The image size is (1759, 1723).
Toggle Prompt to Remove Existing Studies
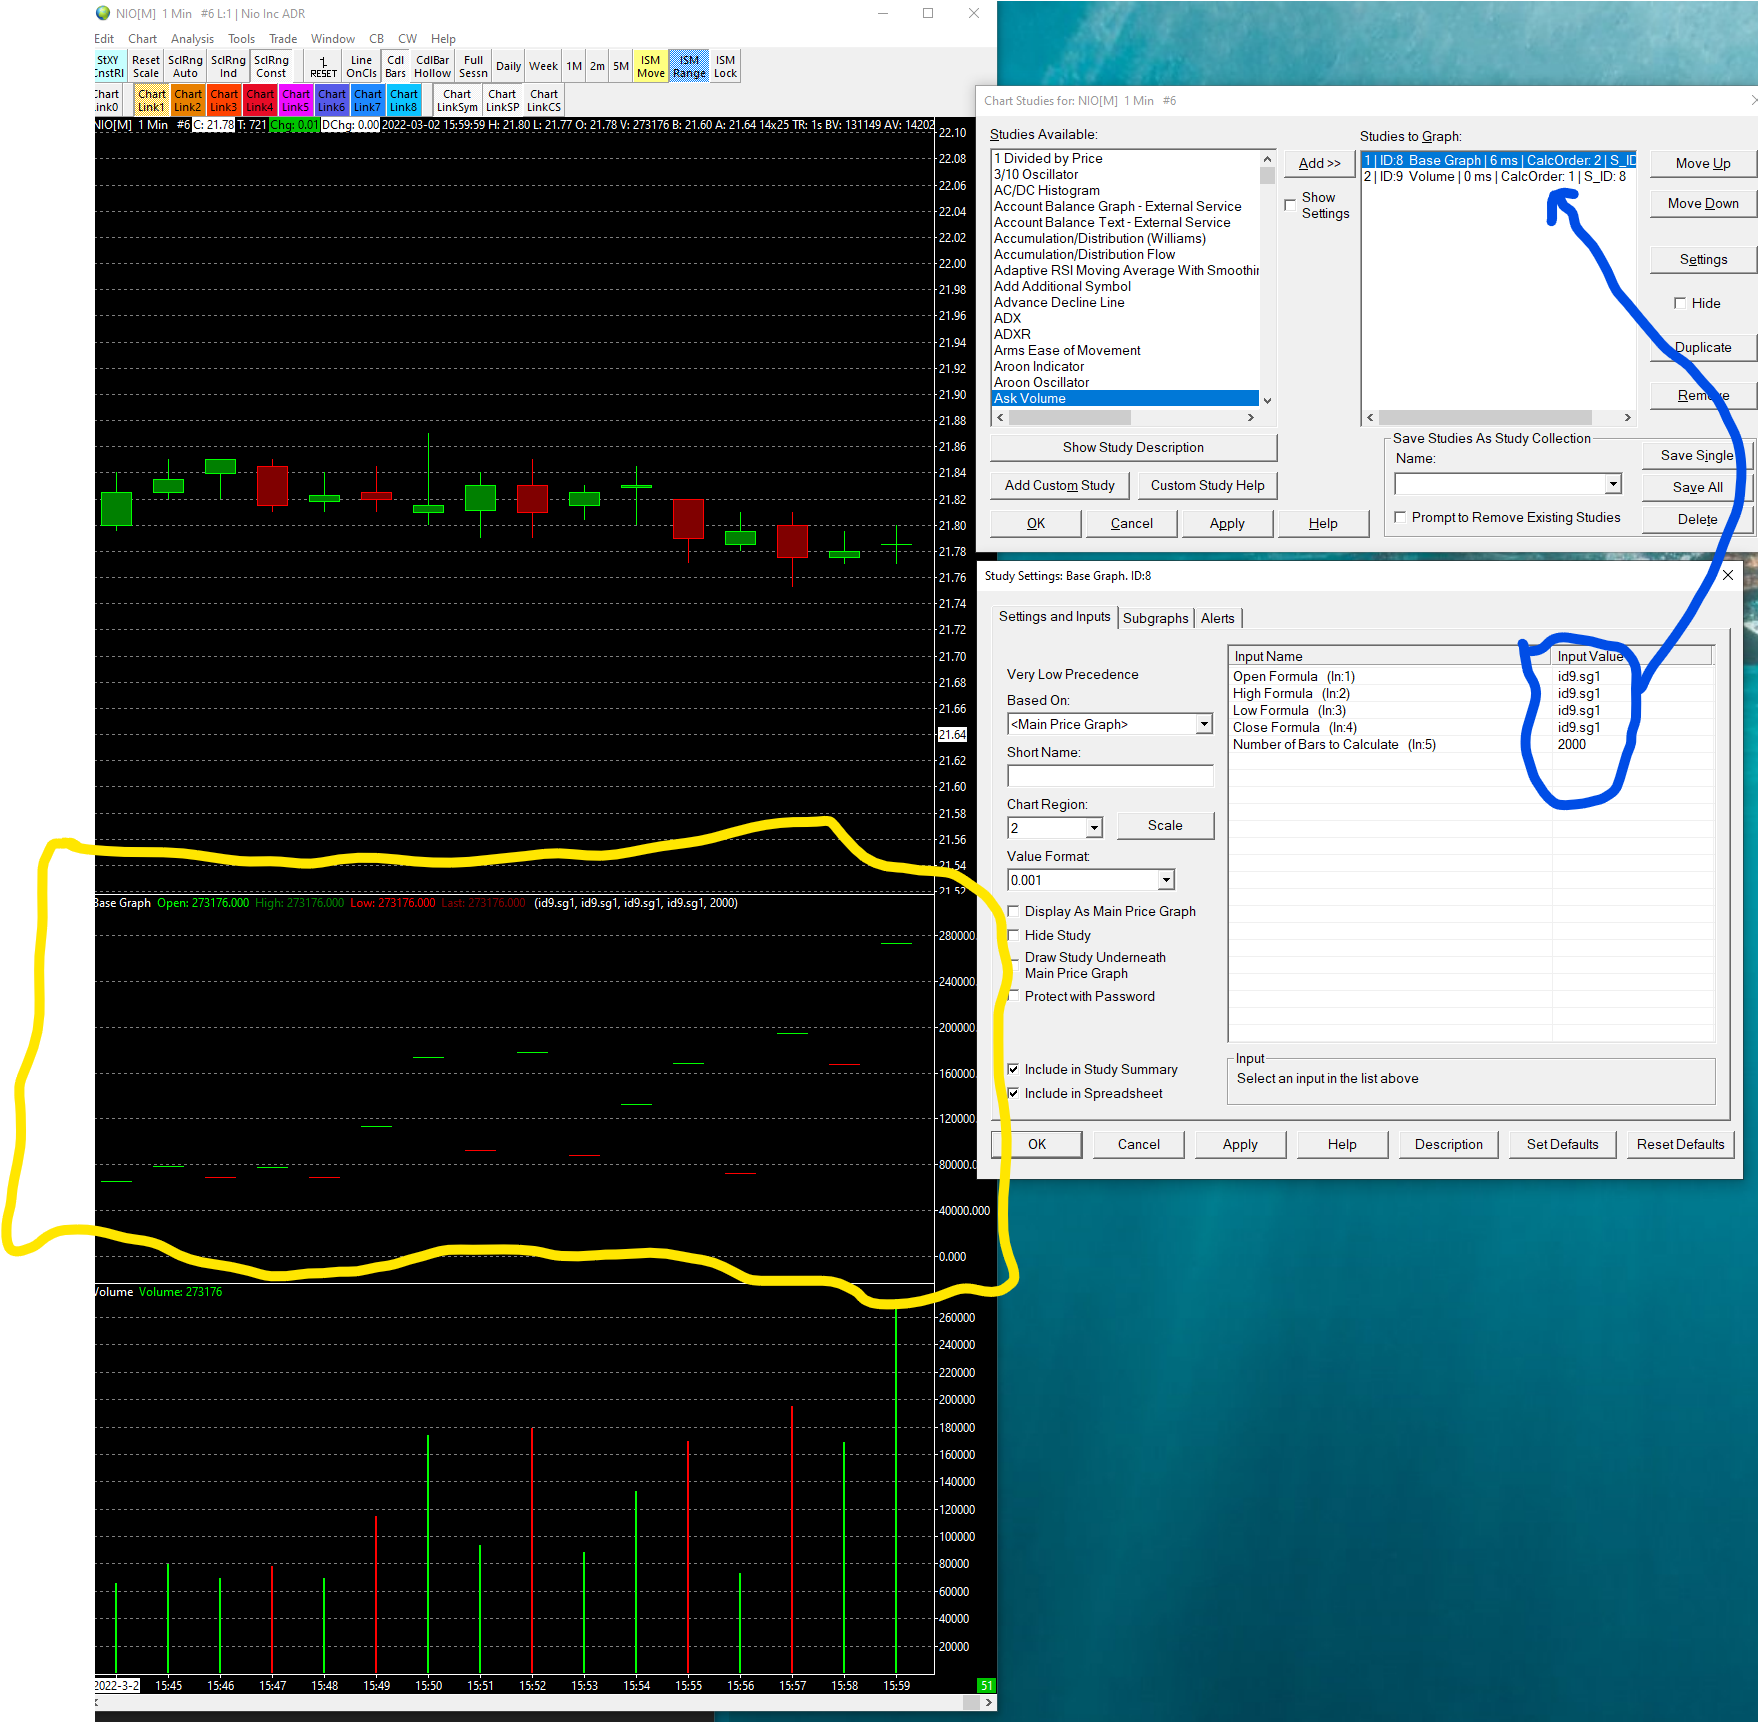pos(1400,517)
